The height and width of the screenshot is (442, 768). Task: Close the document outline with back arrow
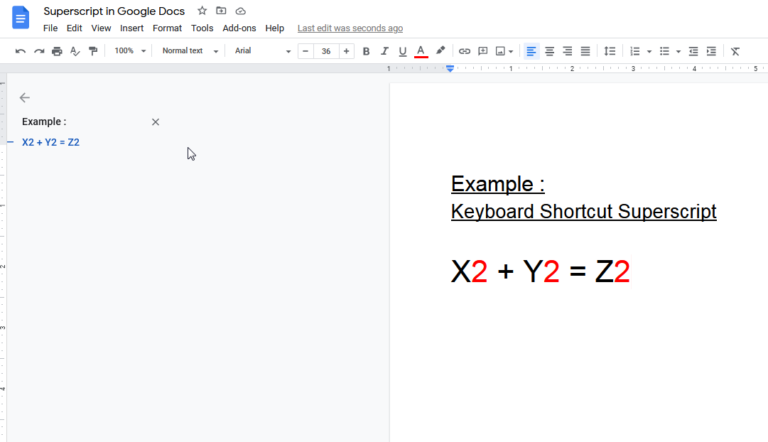point(24,98)
